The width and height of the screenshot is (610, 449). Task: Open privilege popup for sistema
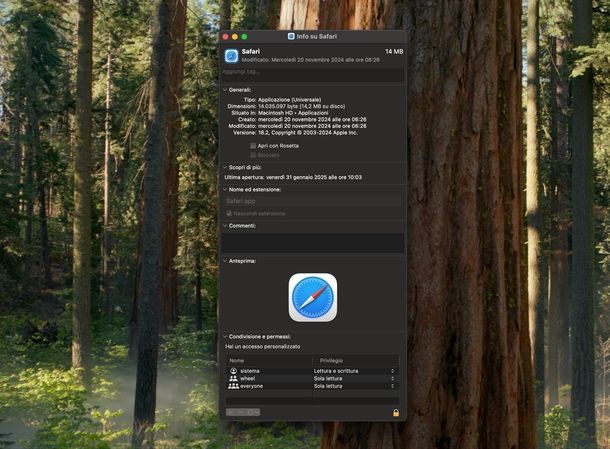pyautogui.click(x=392, y=371)
